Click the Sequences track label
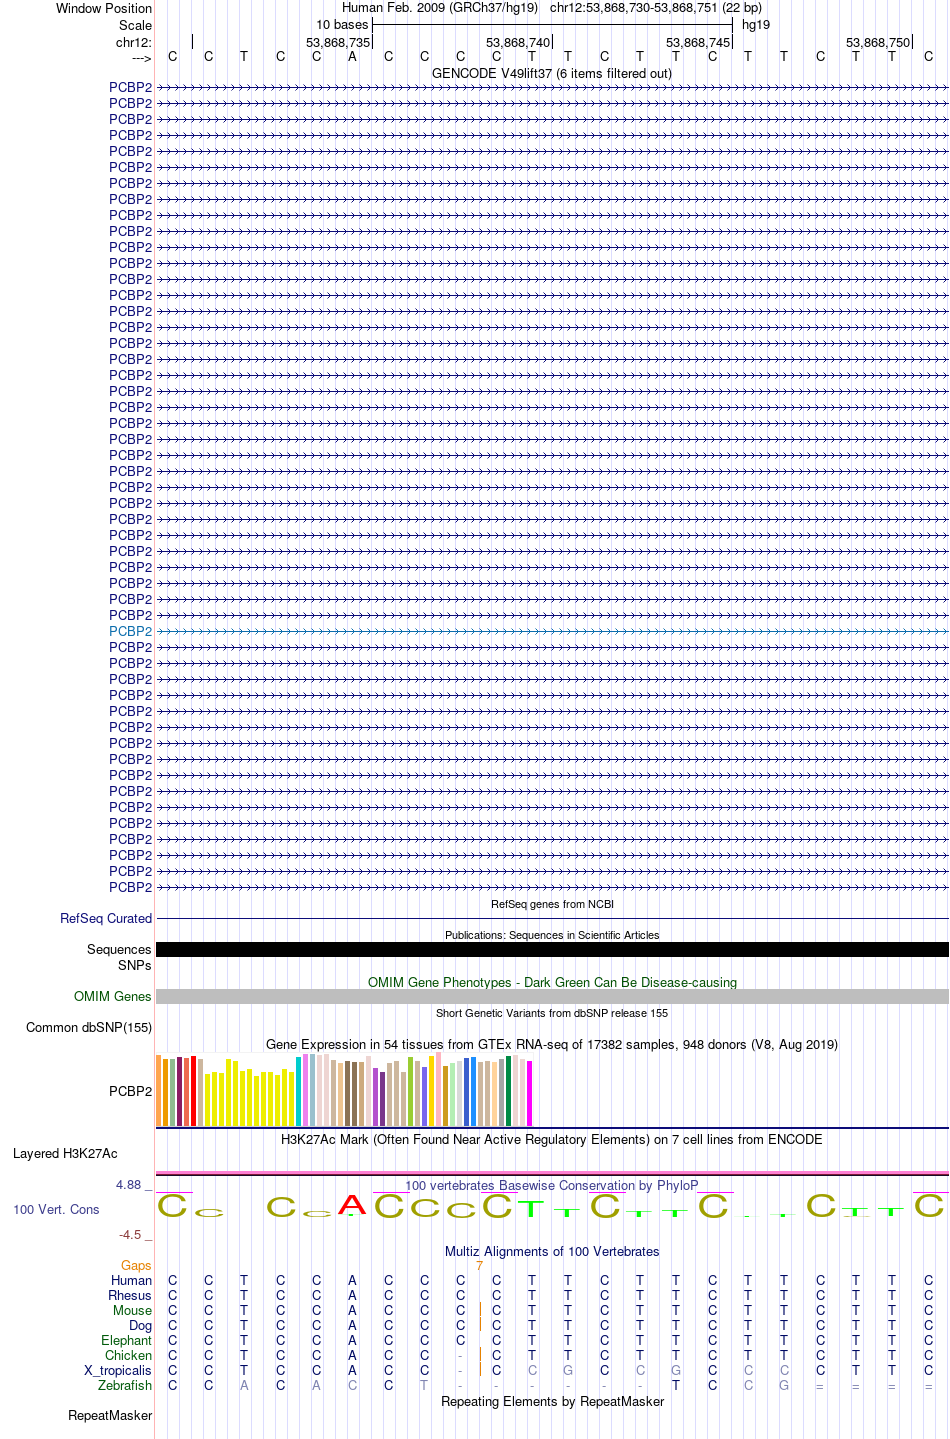 pyautogui.click(x=119, y=949)
